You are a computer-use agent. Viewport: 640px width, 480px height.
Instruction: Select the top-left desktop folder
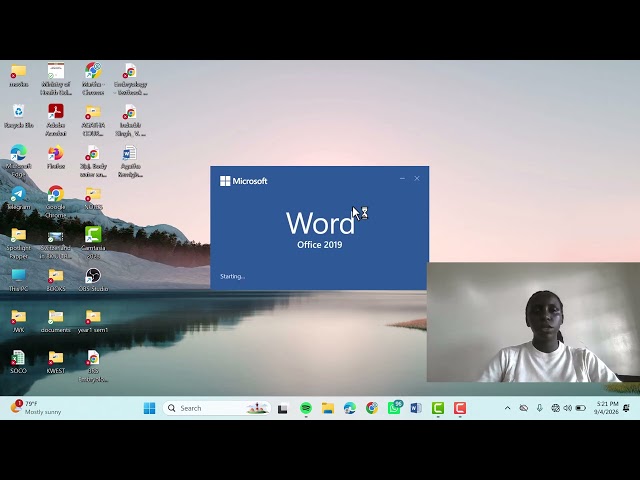[x=18, y=75]
